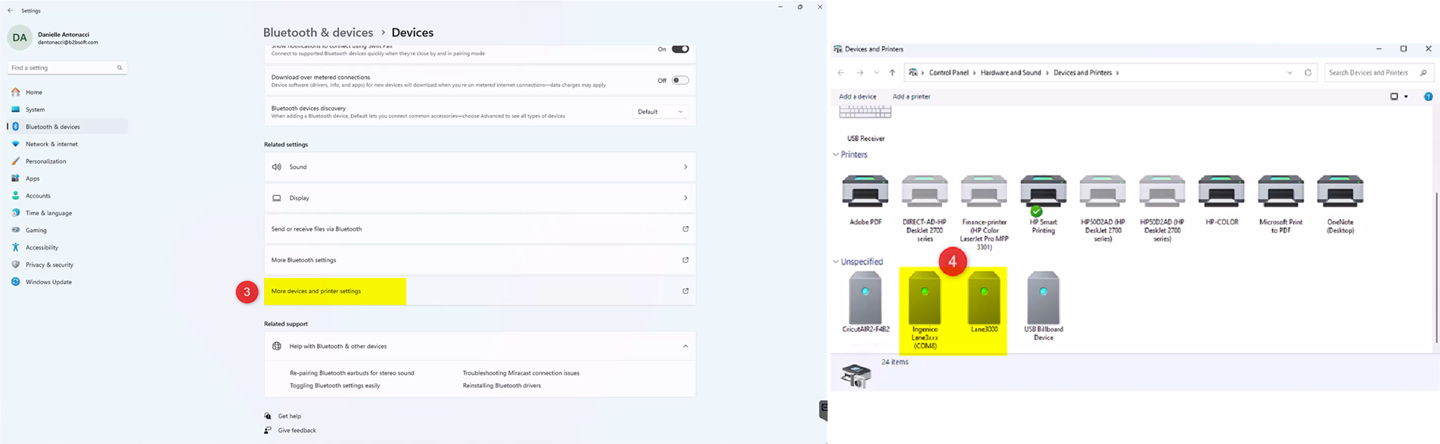Click the help icon in Devices and Printers
The image size is (1440, 444).
pyautogui.click(x=1428, y=96)
